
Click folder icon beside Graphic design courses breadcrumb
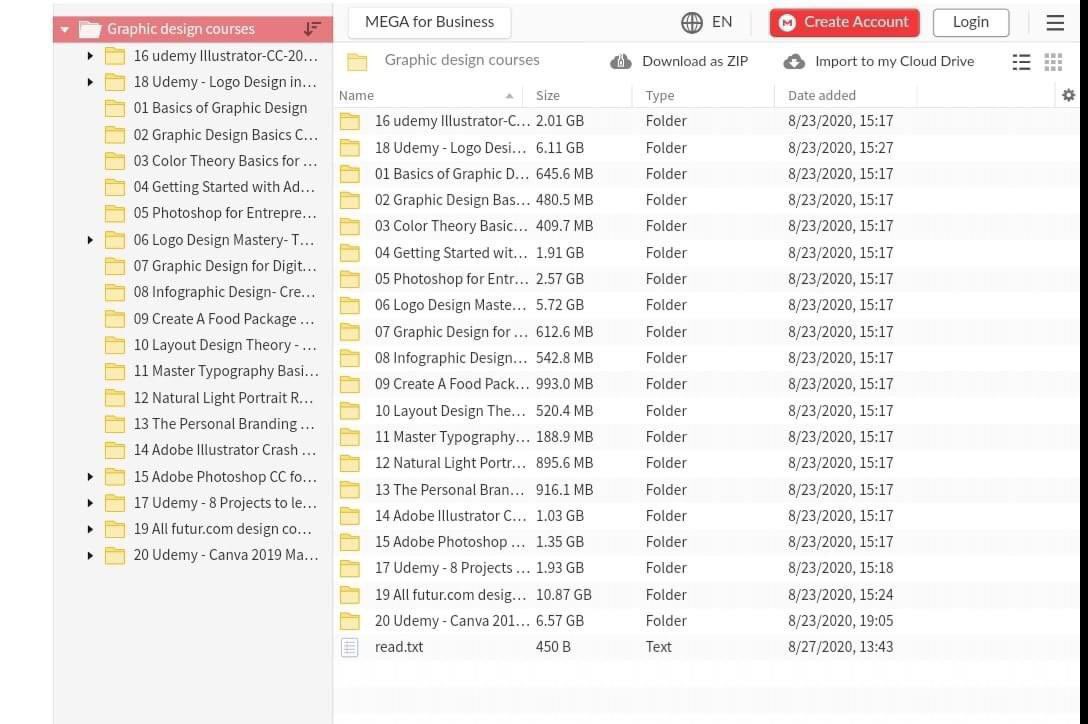357,62
